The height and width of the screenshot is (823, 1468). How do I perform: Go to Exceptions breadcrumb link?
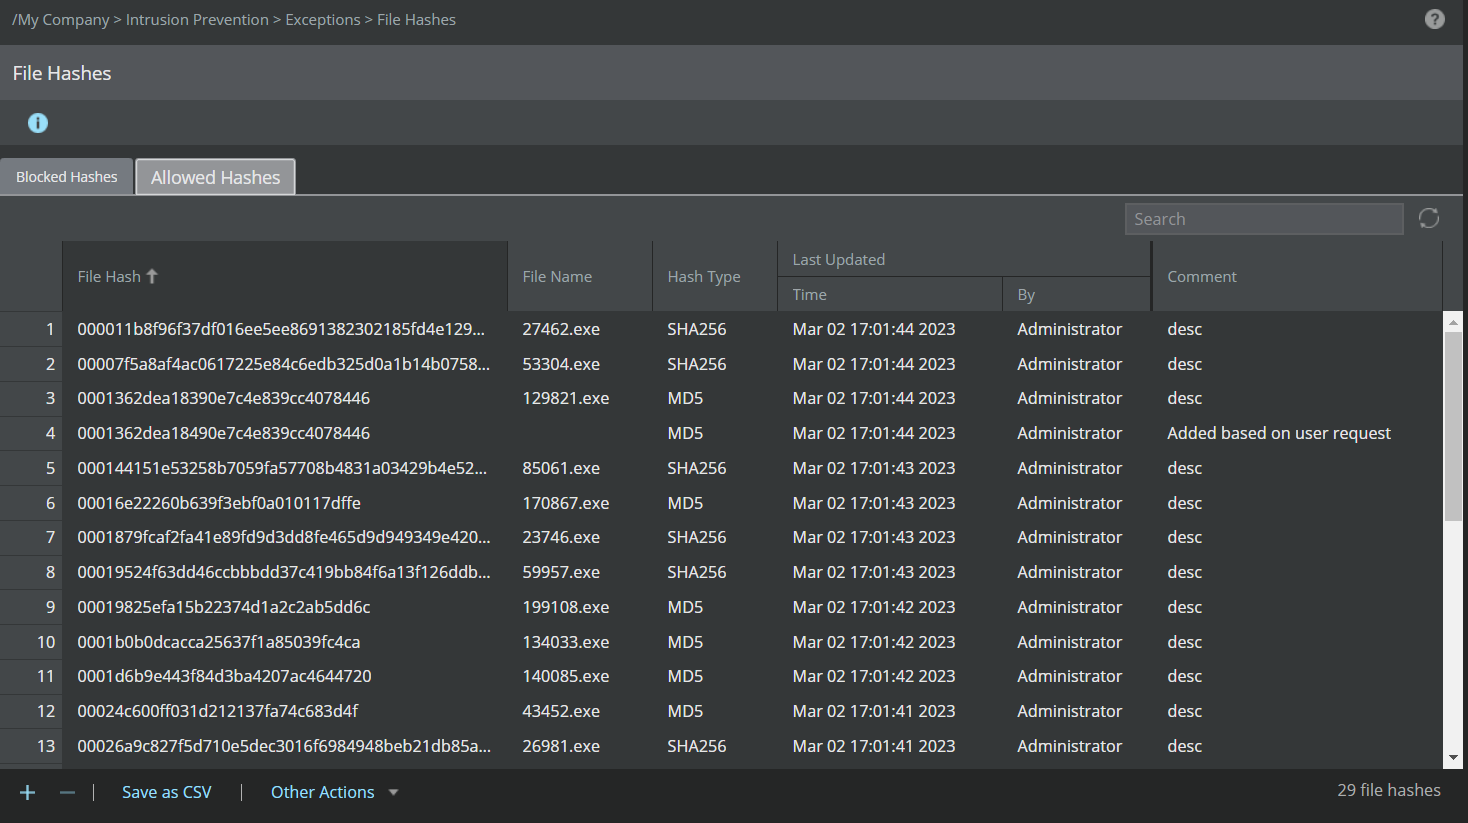click(323, 20)
